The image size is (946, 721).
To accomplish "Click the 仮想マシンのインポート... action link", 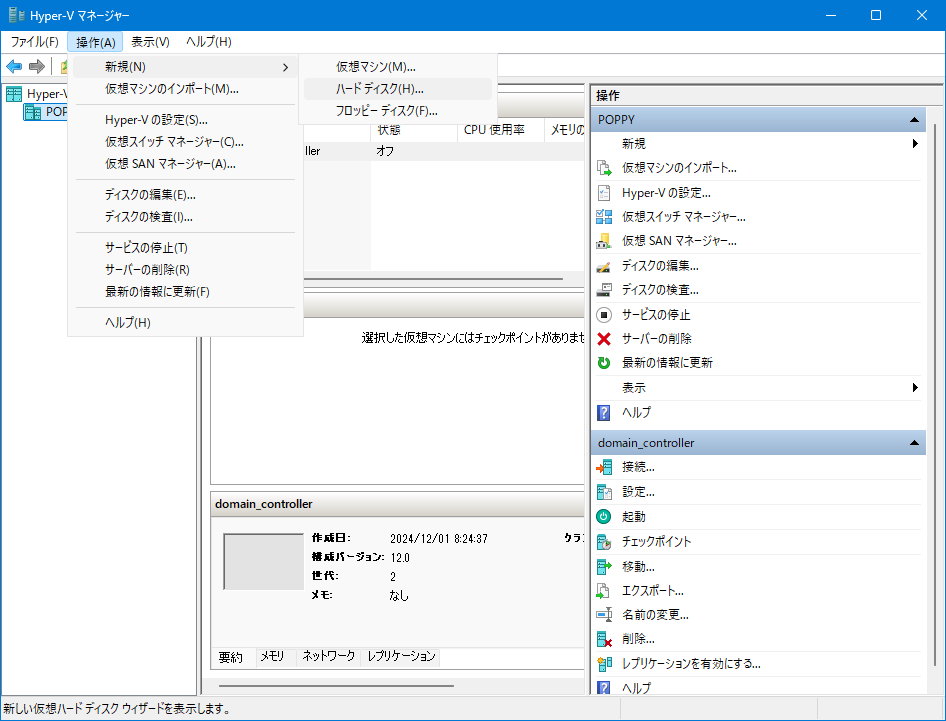I will (x=679, y=168).
